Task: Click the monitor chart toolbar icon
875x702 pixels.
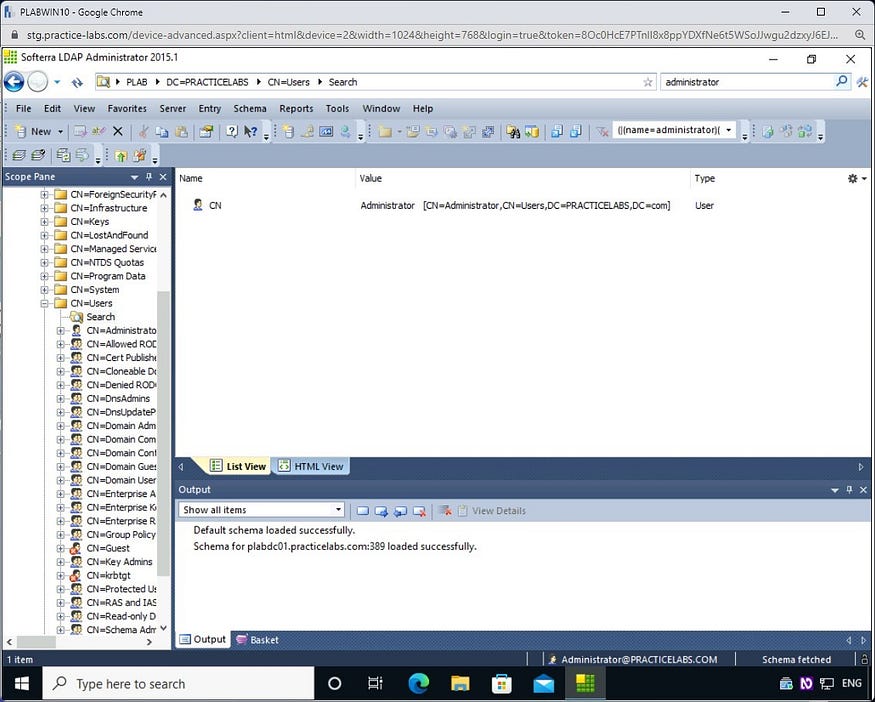Action: pyautogui.click(x=326, y=132)
